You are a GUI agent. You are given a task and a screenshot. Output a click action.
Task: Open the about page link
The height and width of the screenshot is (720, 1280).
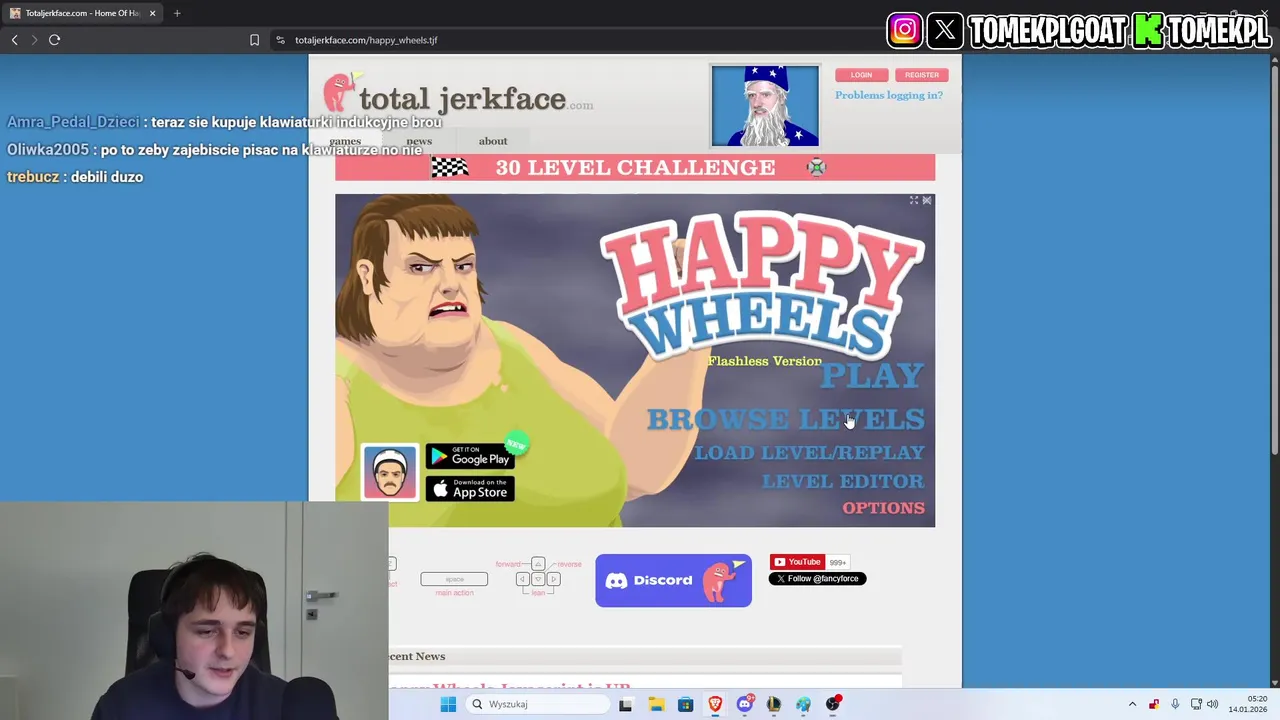(493, 141)
